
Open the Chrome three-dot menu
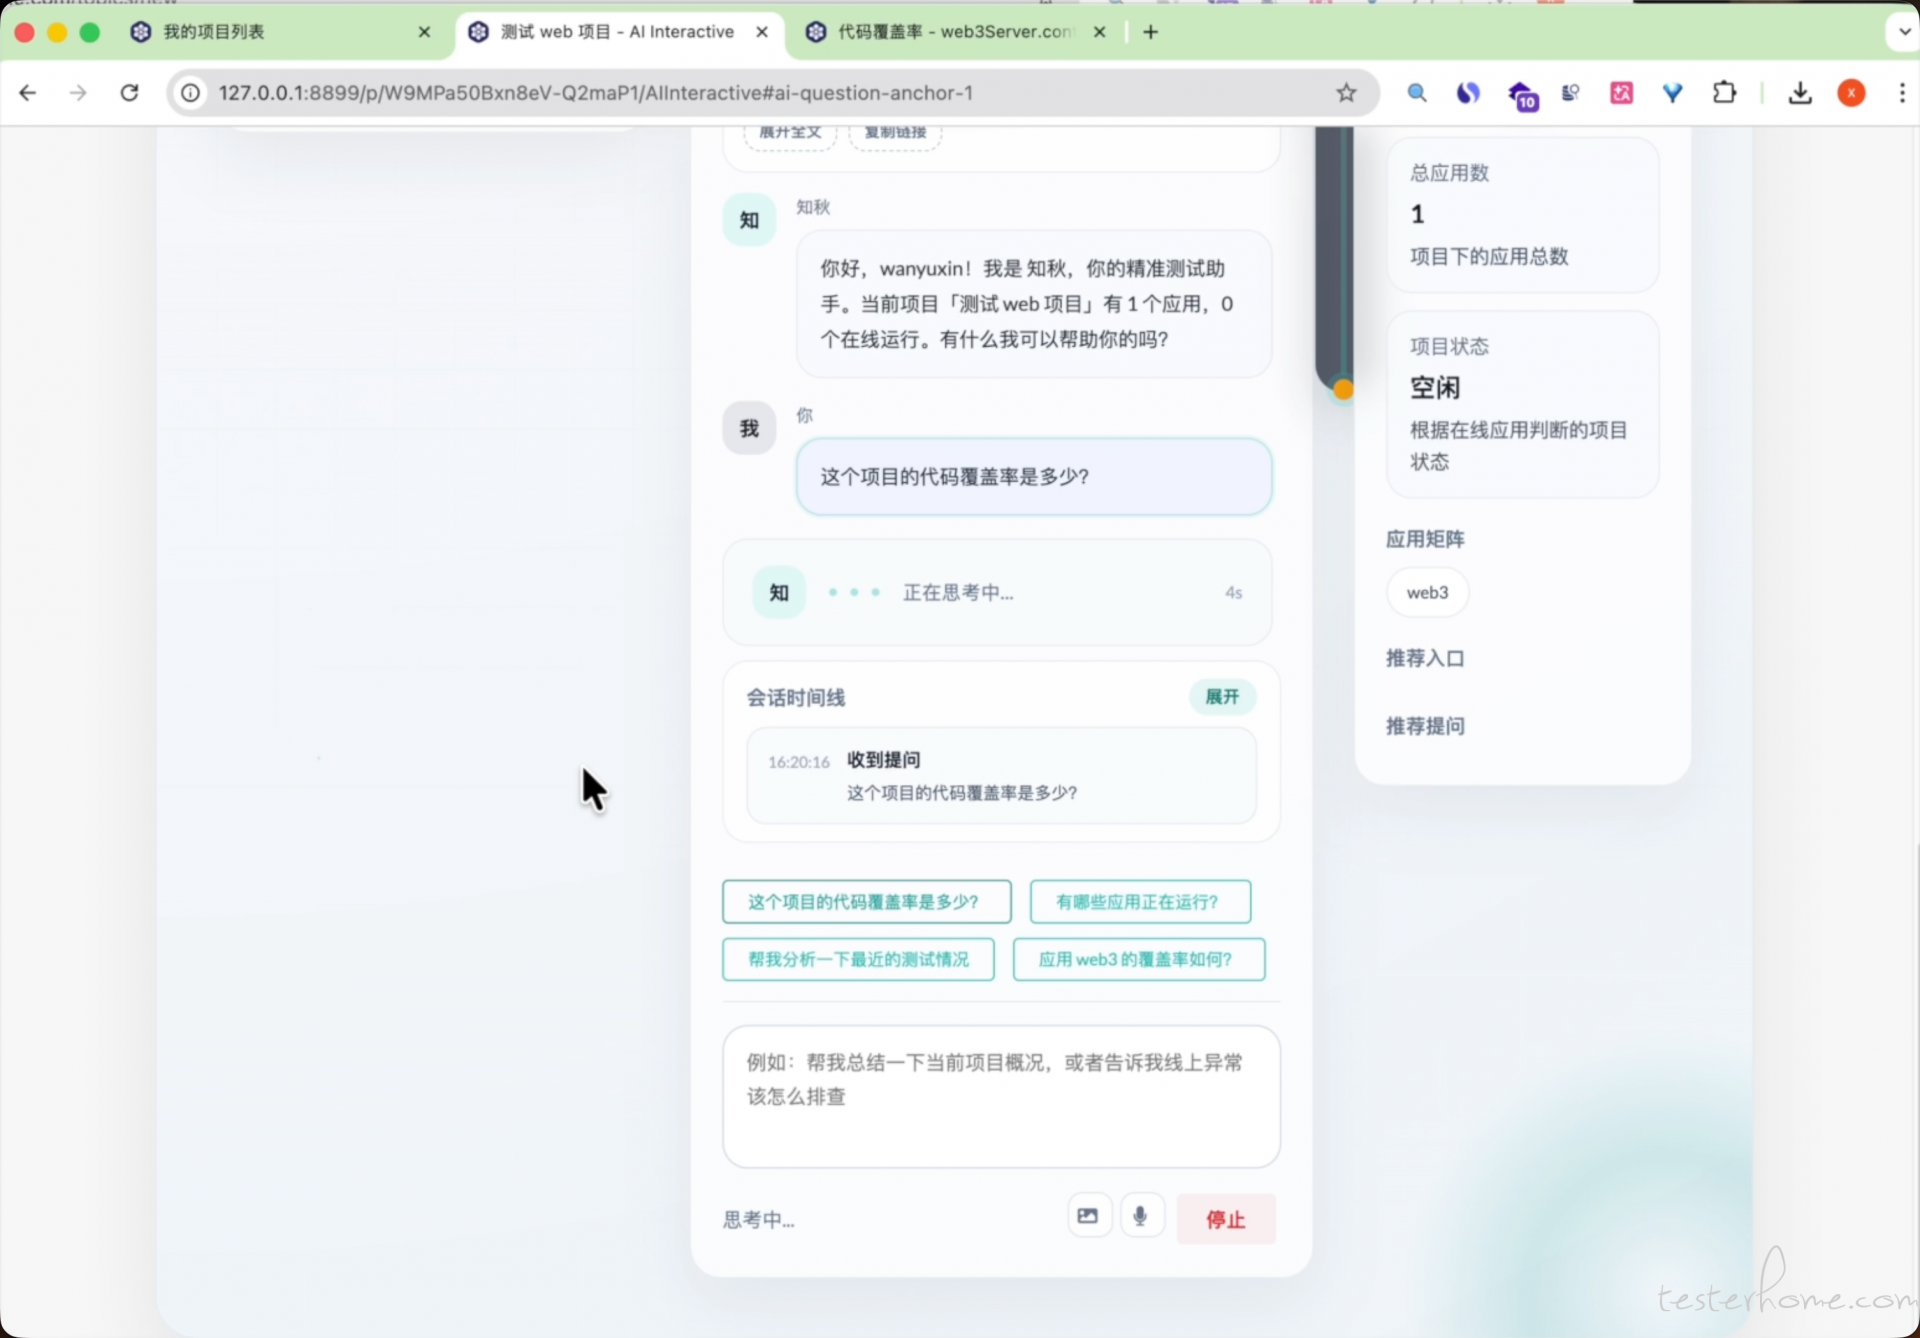(x=1901, y=93)
